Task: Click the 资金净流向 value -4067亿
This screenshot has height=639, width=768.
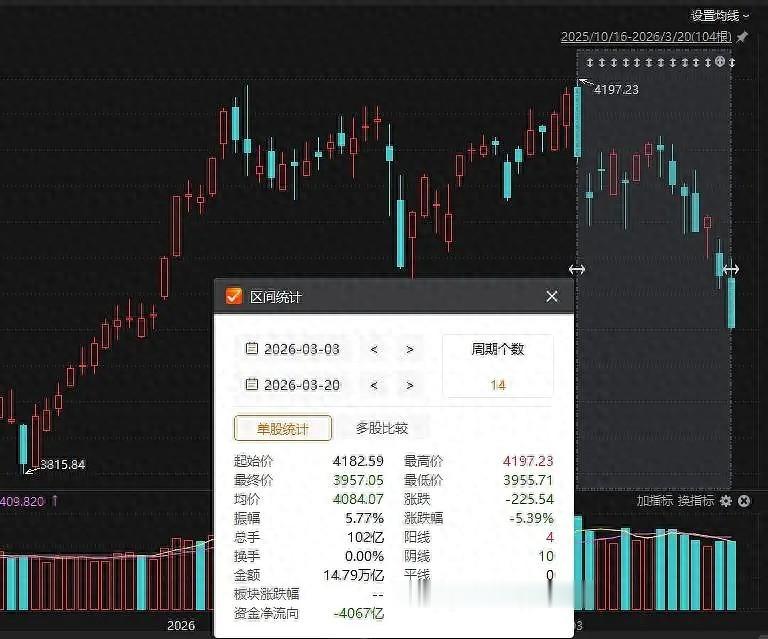Action: tap(359, 613)
